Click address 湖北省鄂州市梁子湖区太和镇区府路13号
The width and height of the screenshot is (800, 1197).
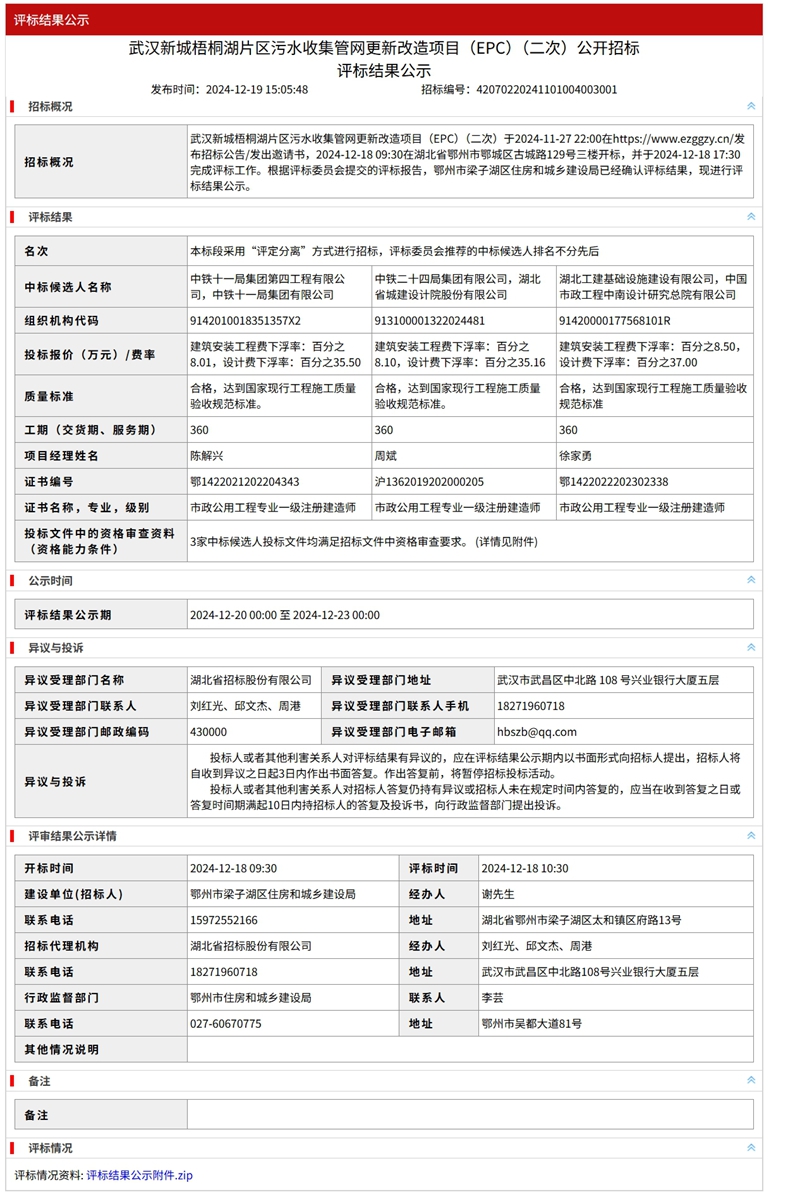[582, 920]
